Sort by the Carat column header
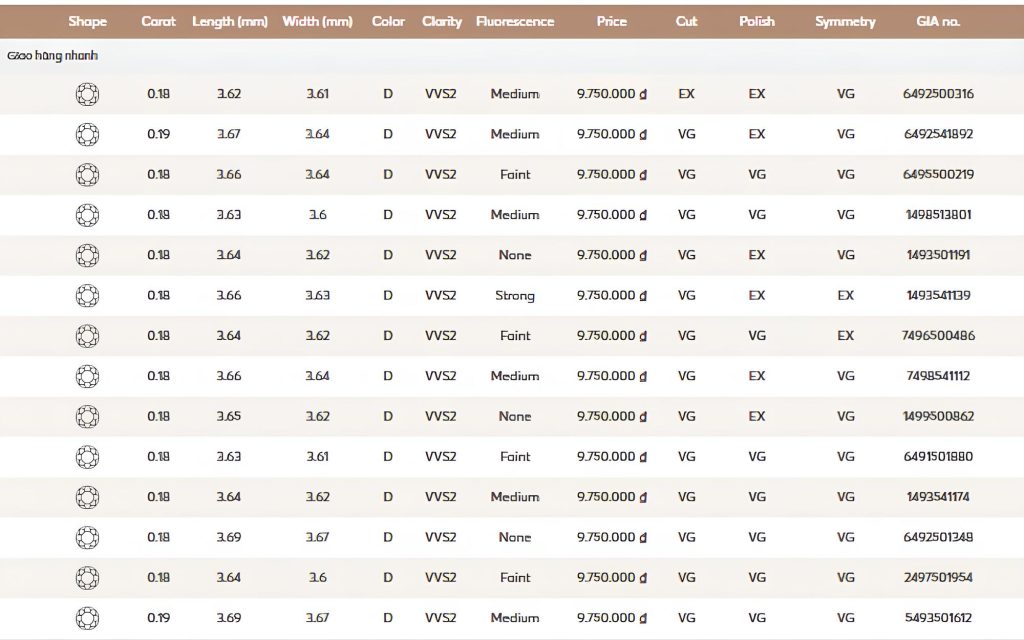 (158, 22)
